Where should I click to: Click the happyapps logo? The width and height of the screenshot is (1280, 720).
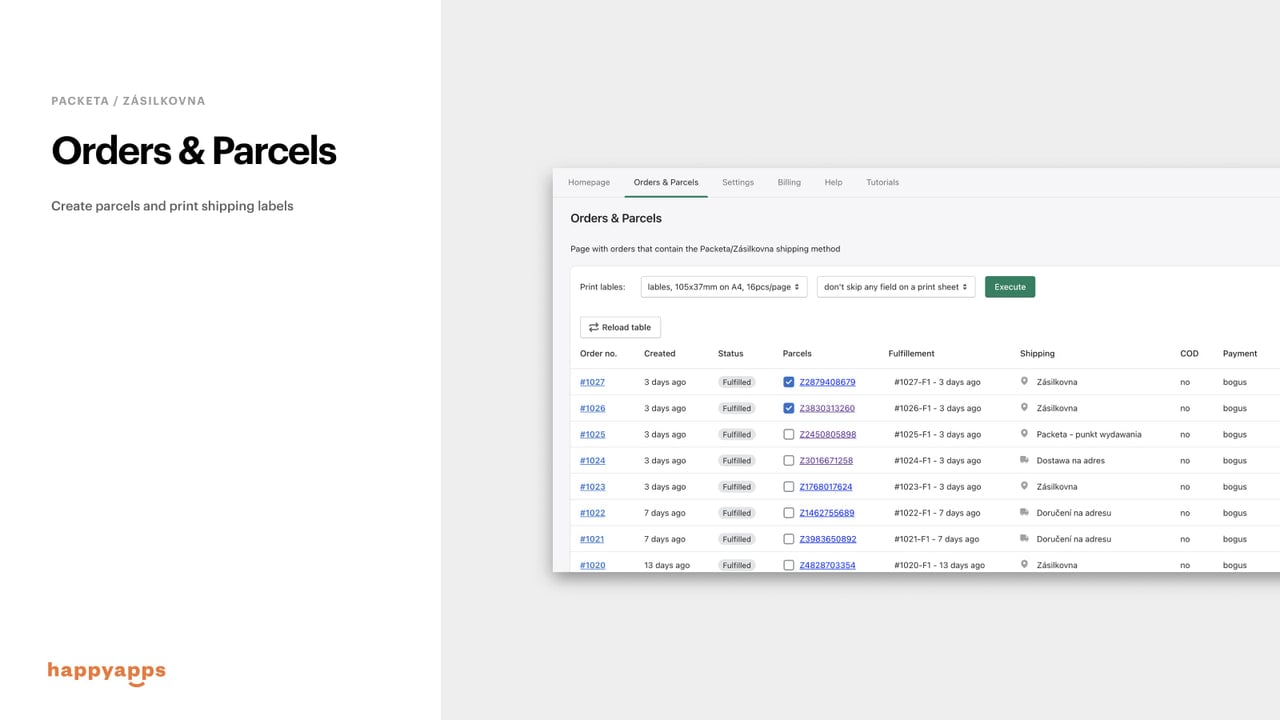click(x=107, y=672)
